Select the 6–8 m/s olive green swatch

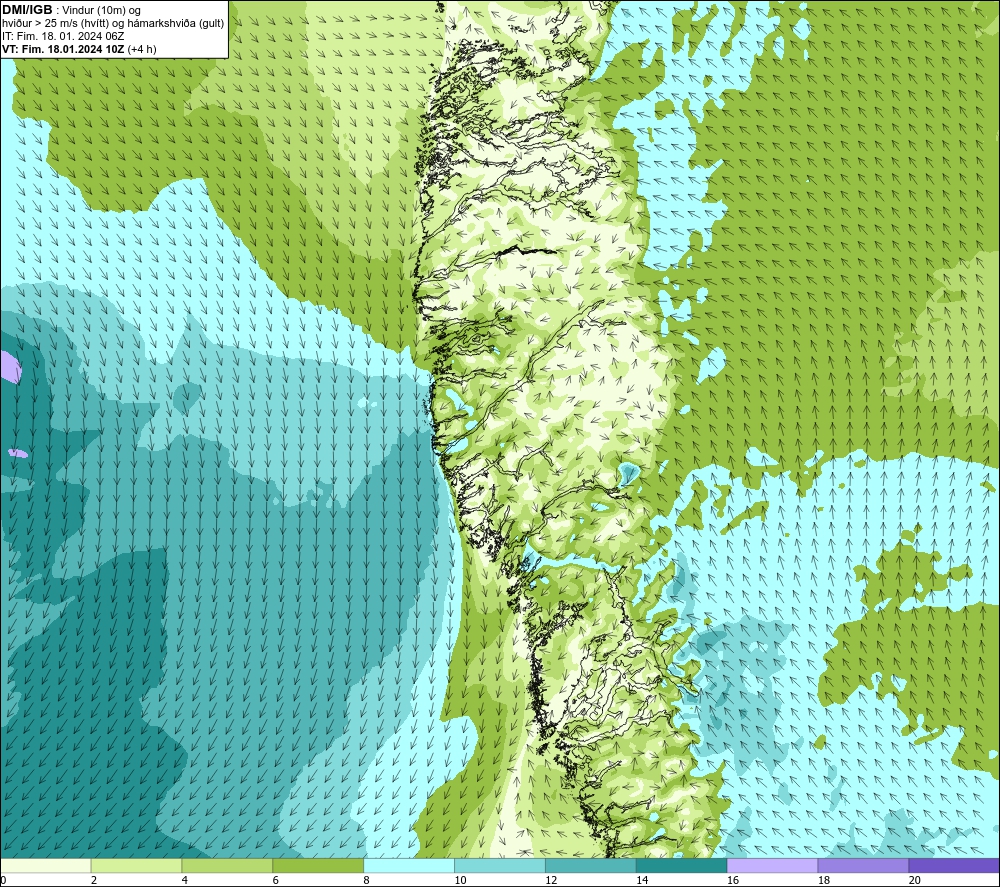318,865
